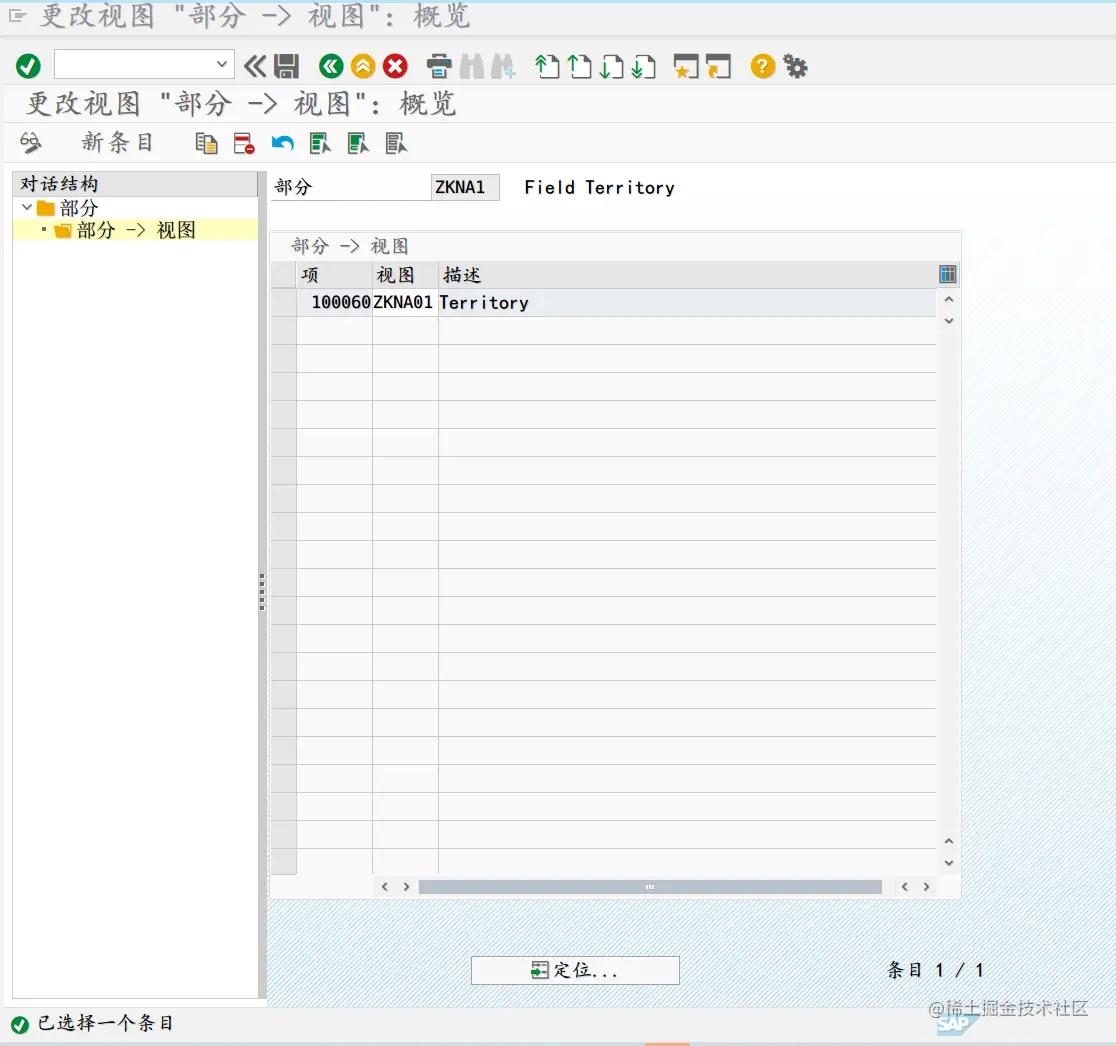Open table column settings icon
The image size is (1116, 1046).
(947, 274)
